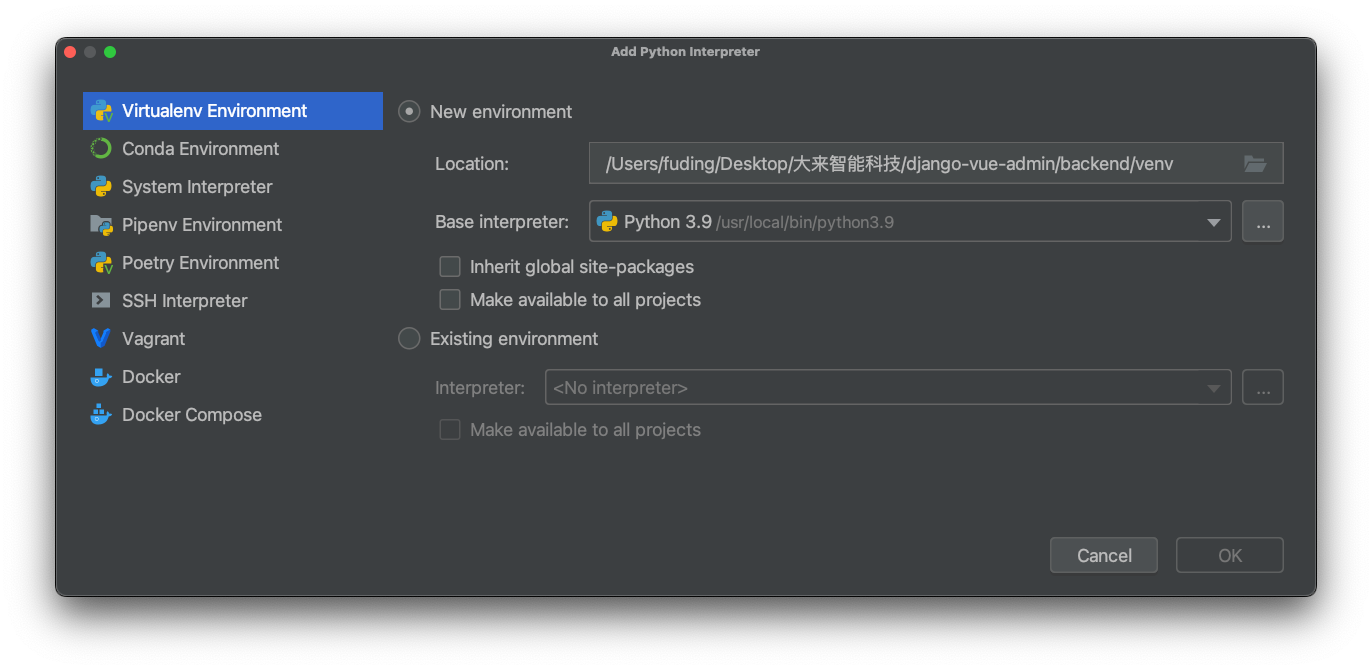1372x670 pixels.
Task: Click the Cancel button
Action: 1104,556
